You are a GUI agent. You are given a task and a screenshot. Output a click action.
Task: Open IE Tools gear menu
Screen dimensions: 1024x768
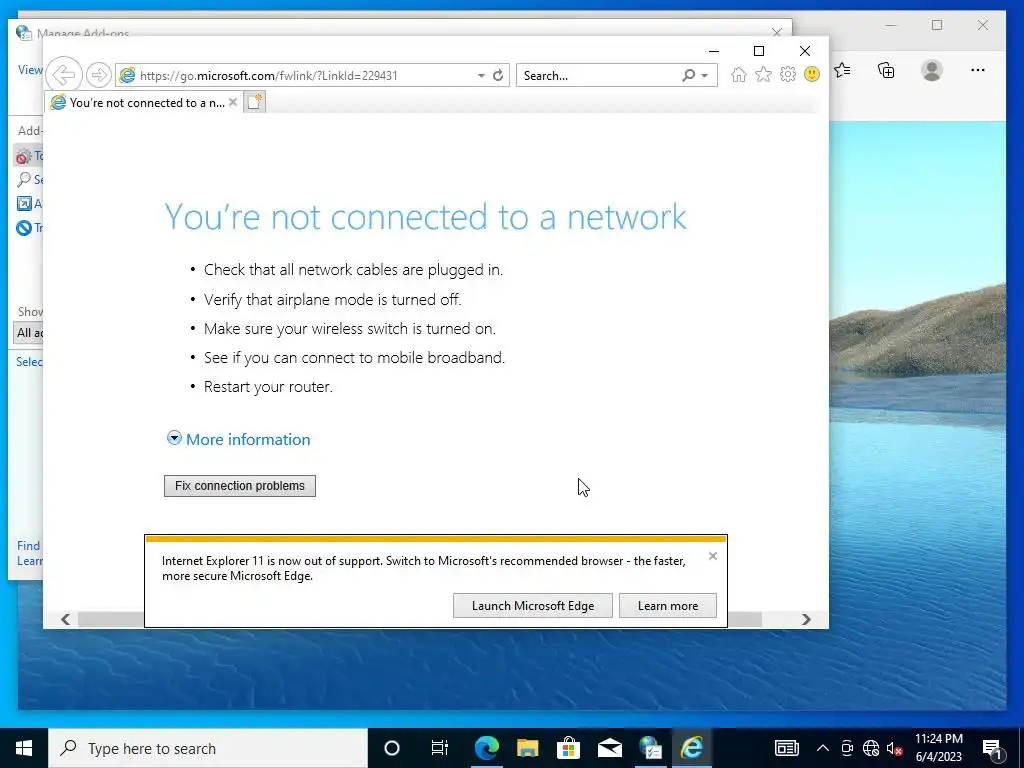[x=788, y=74]
